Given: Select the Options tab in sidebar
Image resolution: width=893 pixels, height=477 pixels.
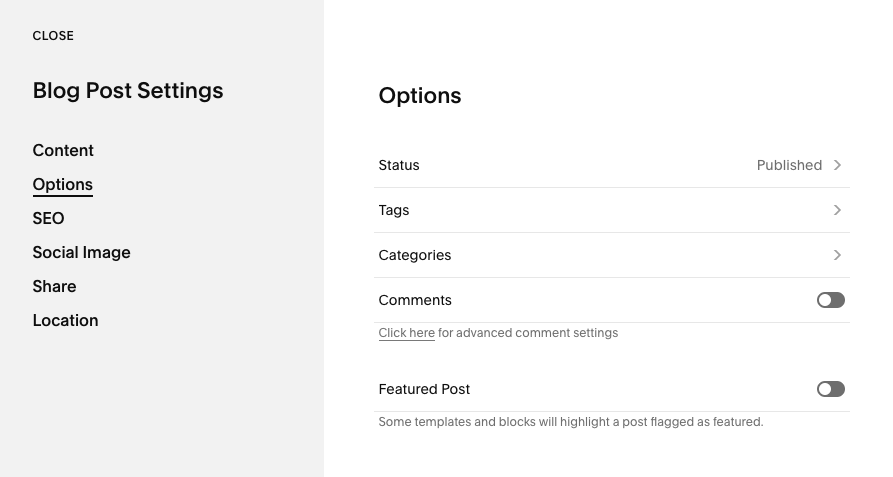Looking at the screenshot, I should tap(62, 185).
